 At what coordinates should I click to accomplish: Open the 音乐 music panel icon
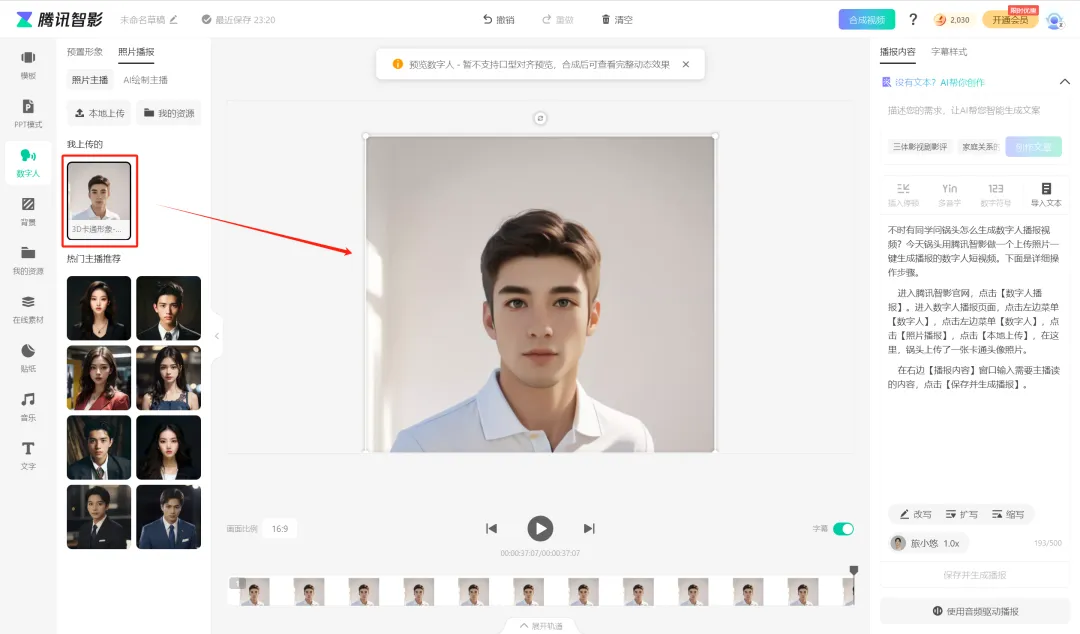tap(28, 406)
